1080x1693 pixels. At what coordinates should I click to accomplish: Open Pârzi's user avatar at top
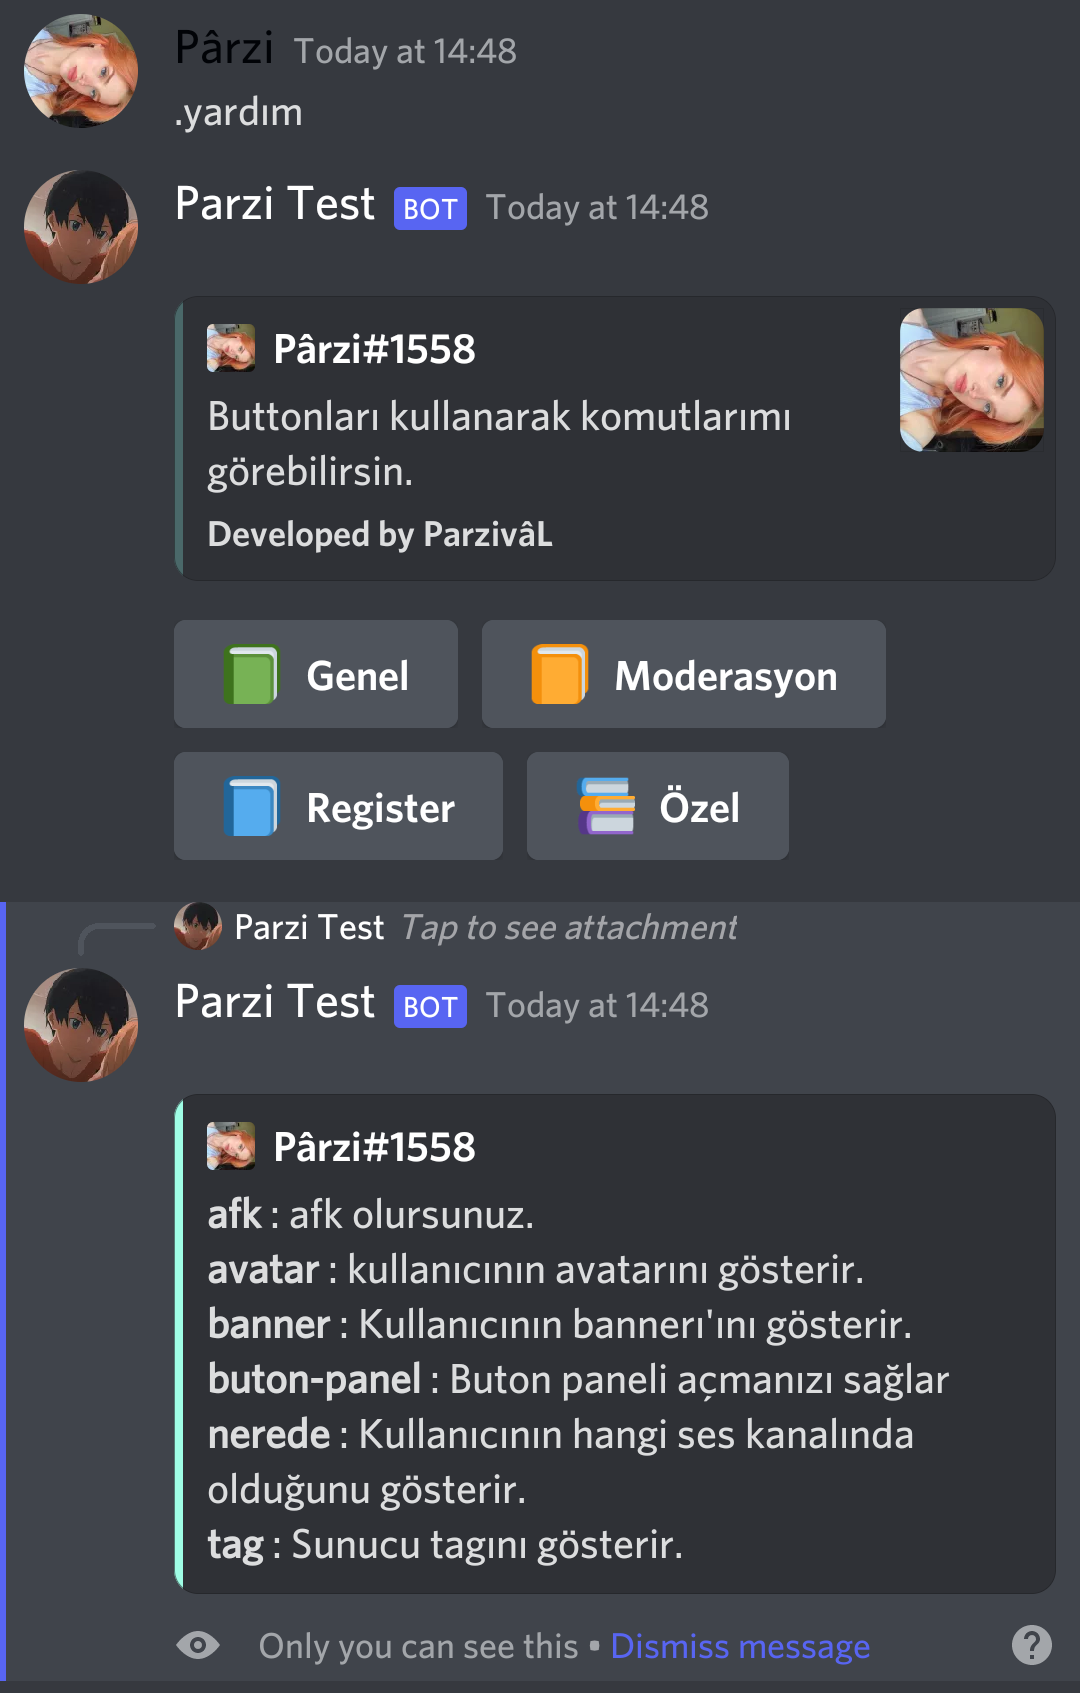click(81, 71)
